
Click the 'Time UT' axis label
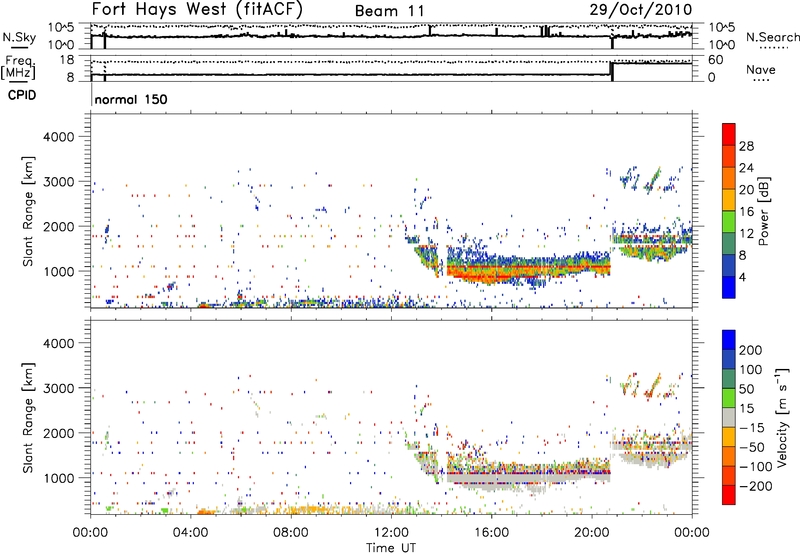click(x=391, y=548)
